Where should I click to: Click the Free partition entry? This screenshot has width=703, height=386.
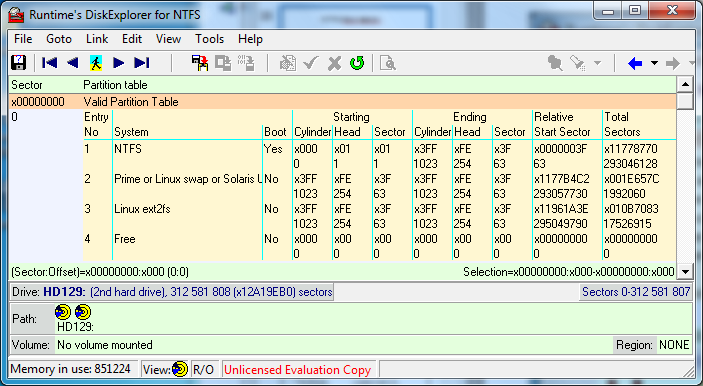click(125, 239)
